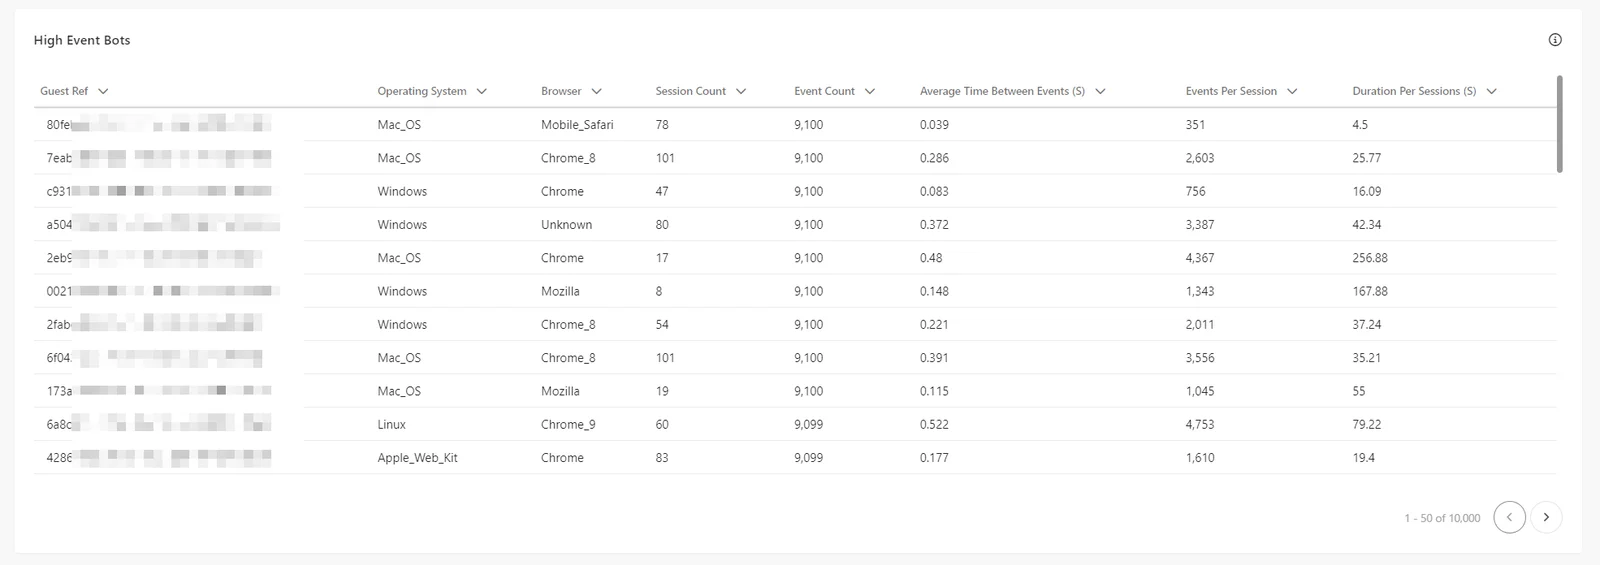Select guest ref starting with 4286
The height and width of the screenshot is (565, 1600).
pos(159,458)
